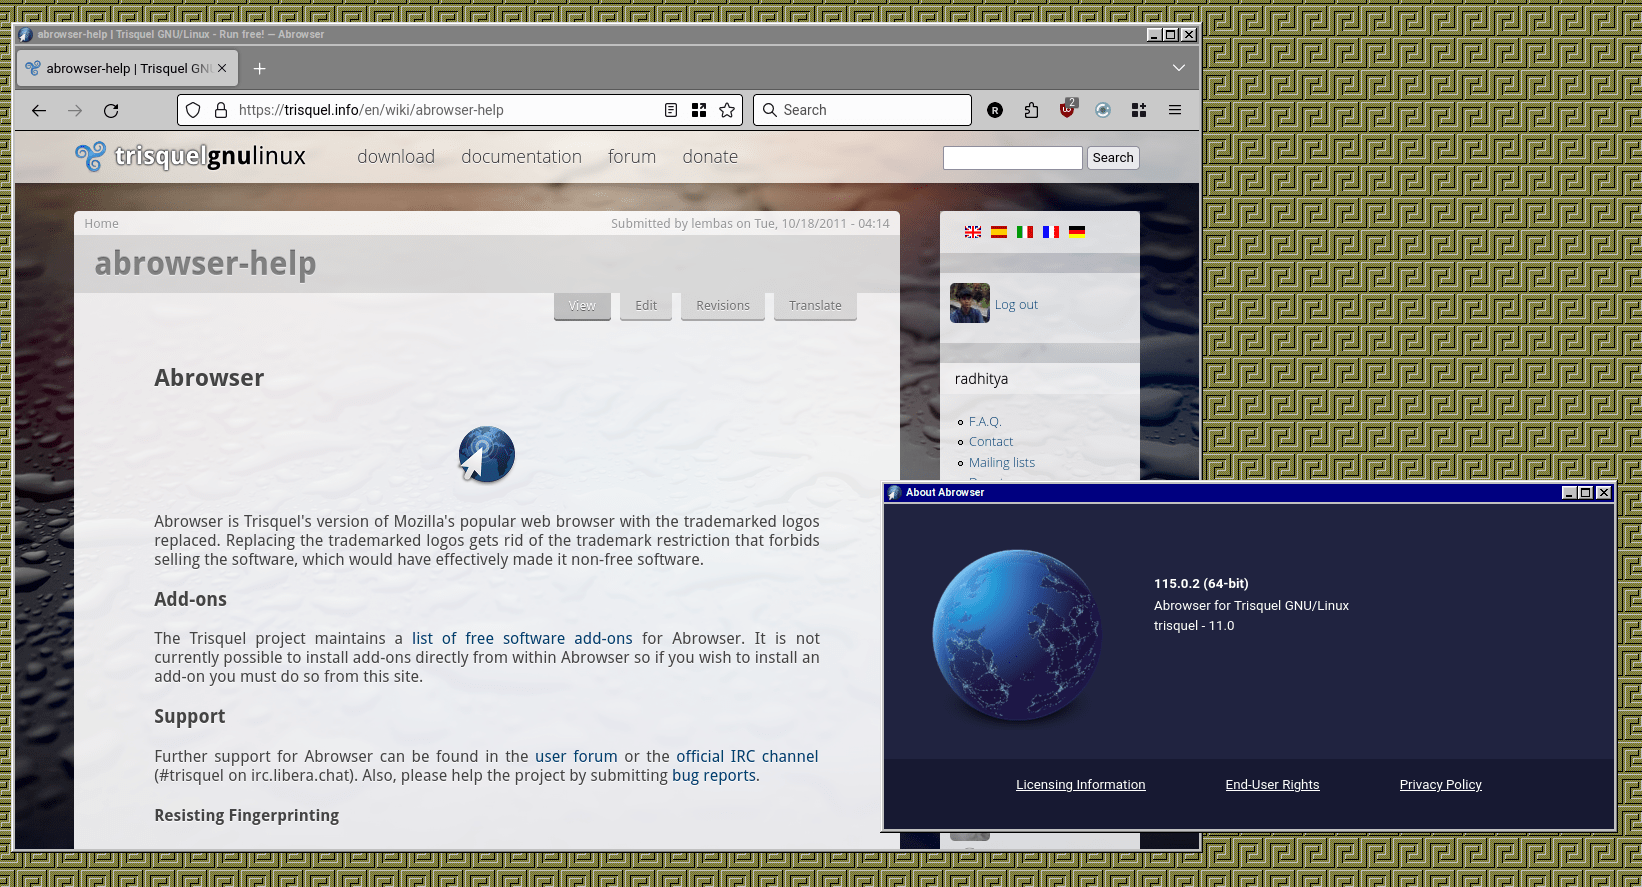Image resolution: width=1642 pixels, height=887 pixels.
Task: Open the list of free software add-ons link
Action: pos(522,639)
